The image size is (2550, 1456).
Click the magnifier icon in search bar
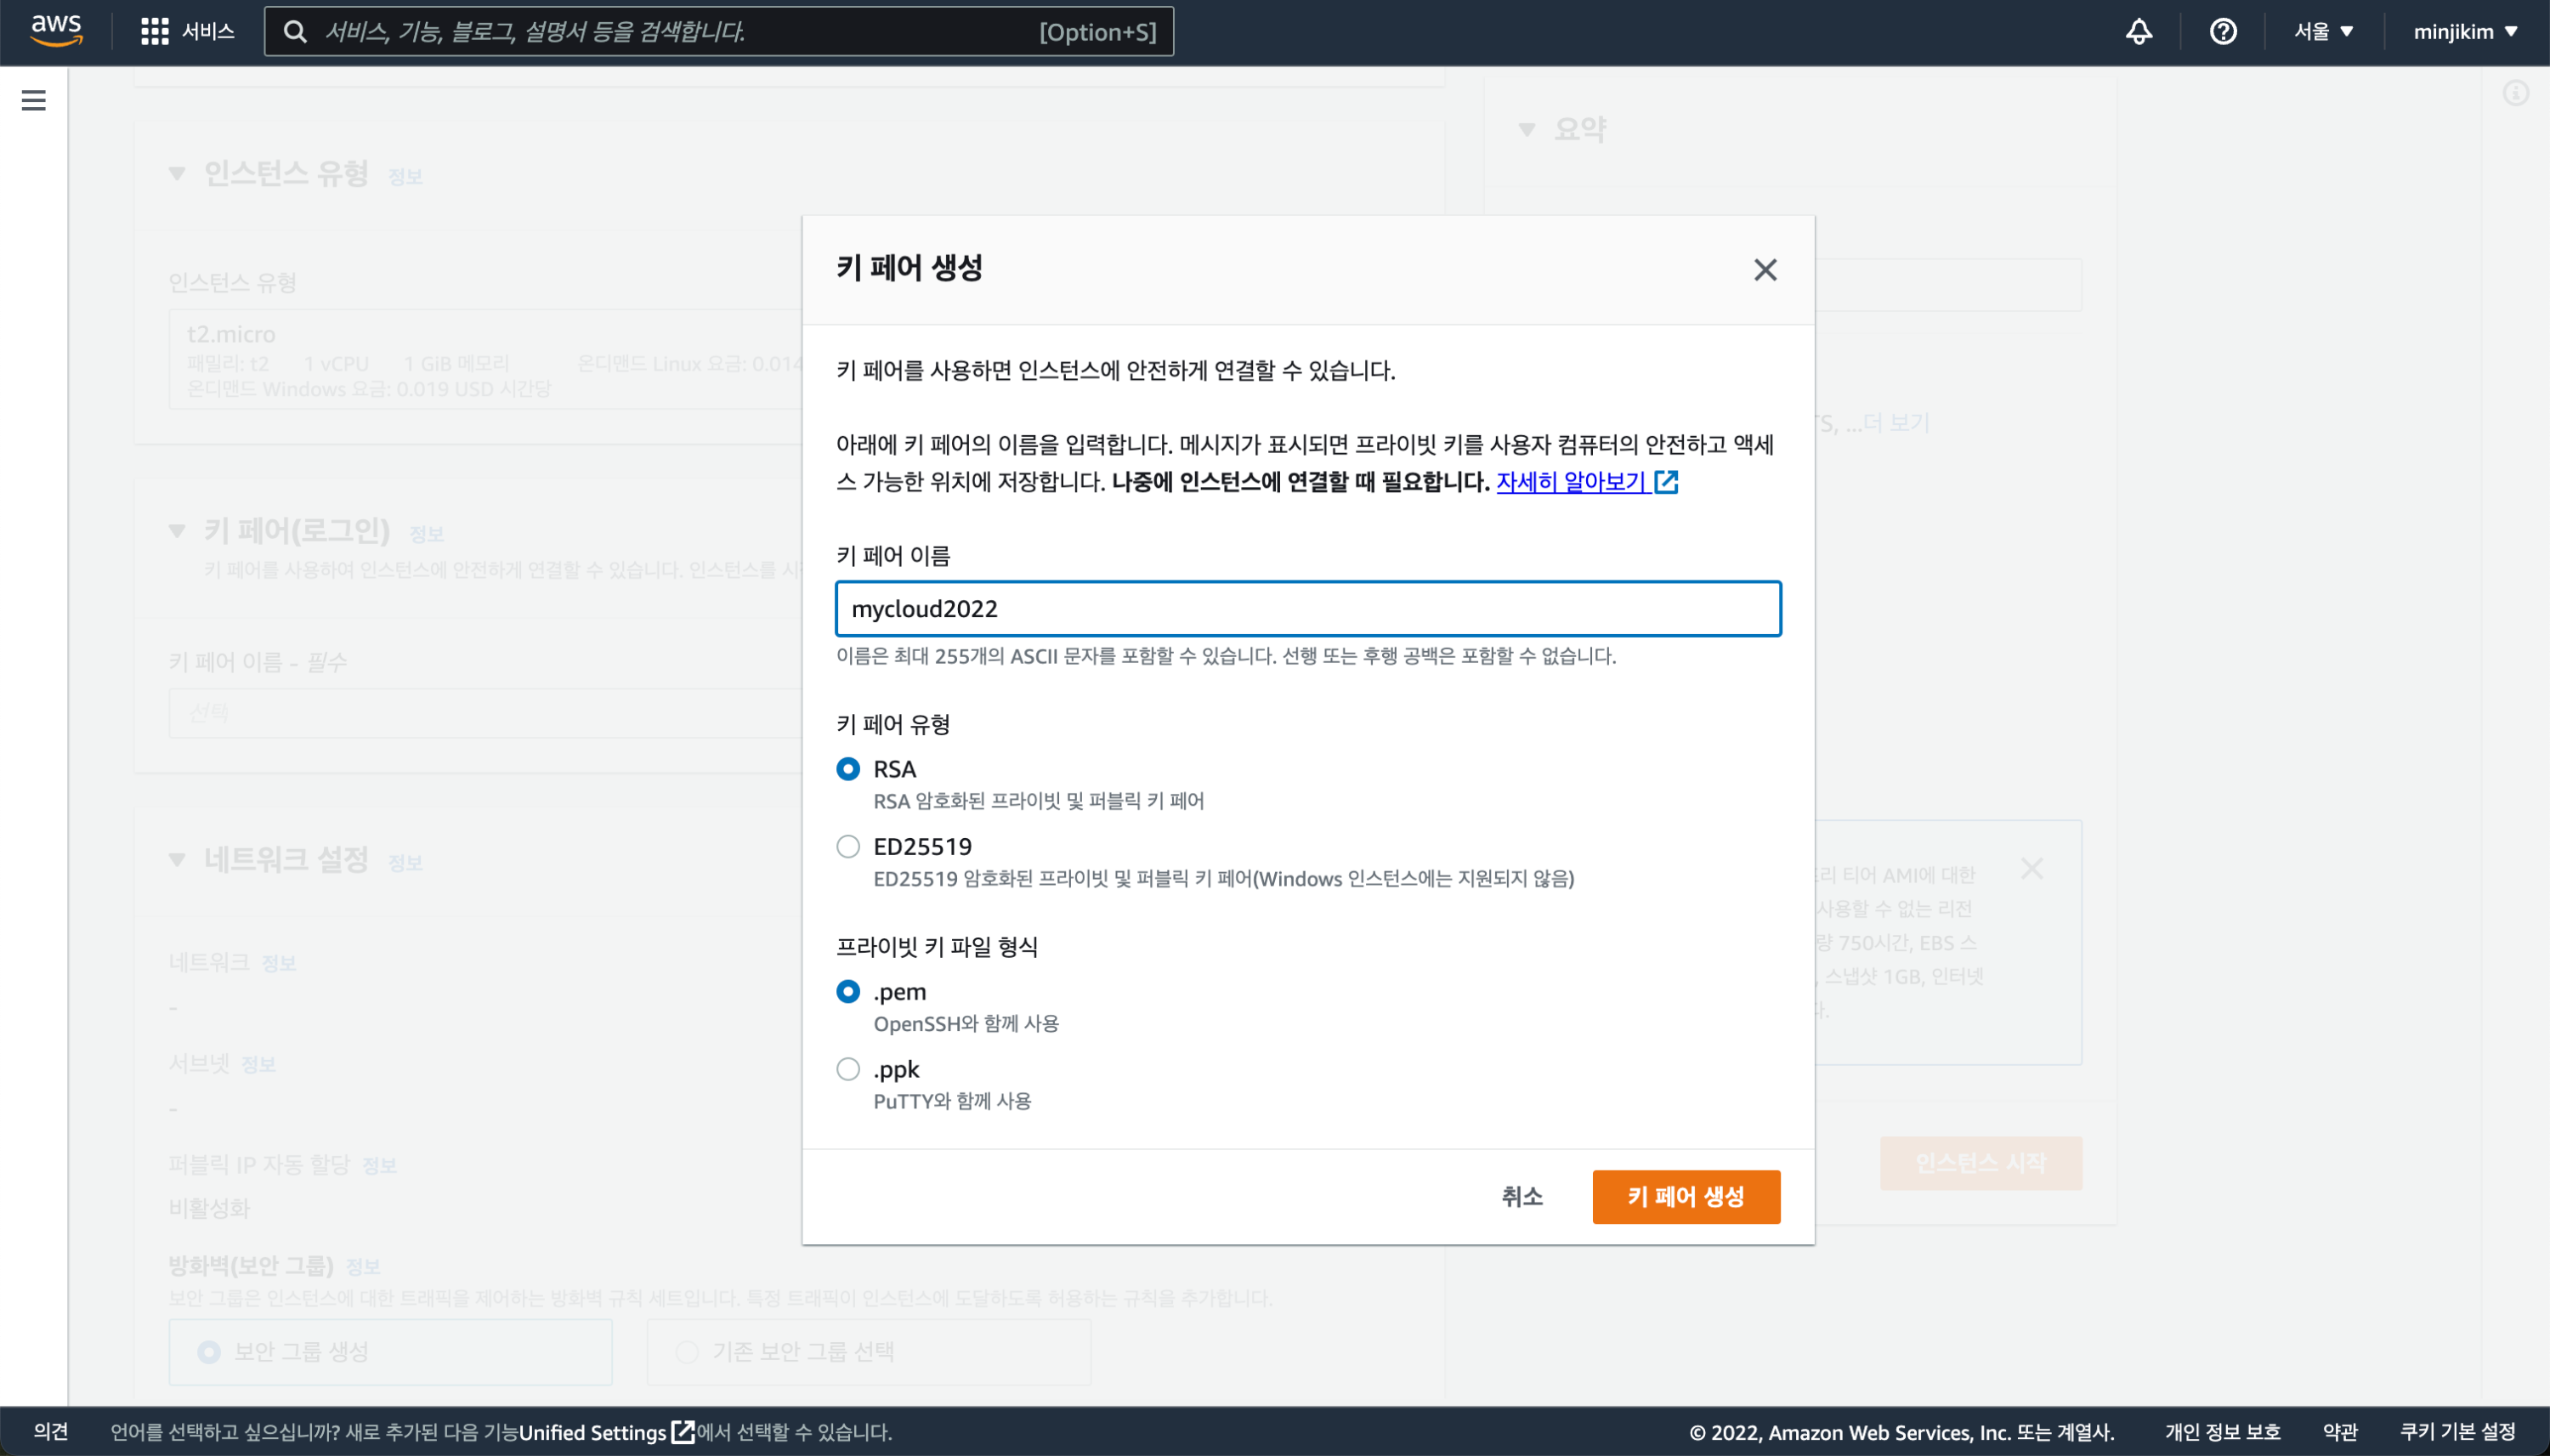pyautogui.click(x=295, y=32)
